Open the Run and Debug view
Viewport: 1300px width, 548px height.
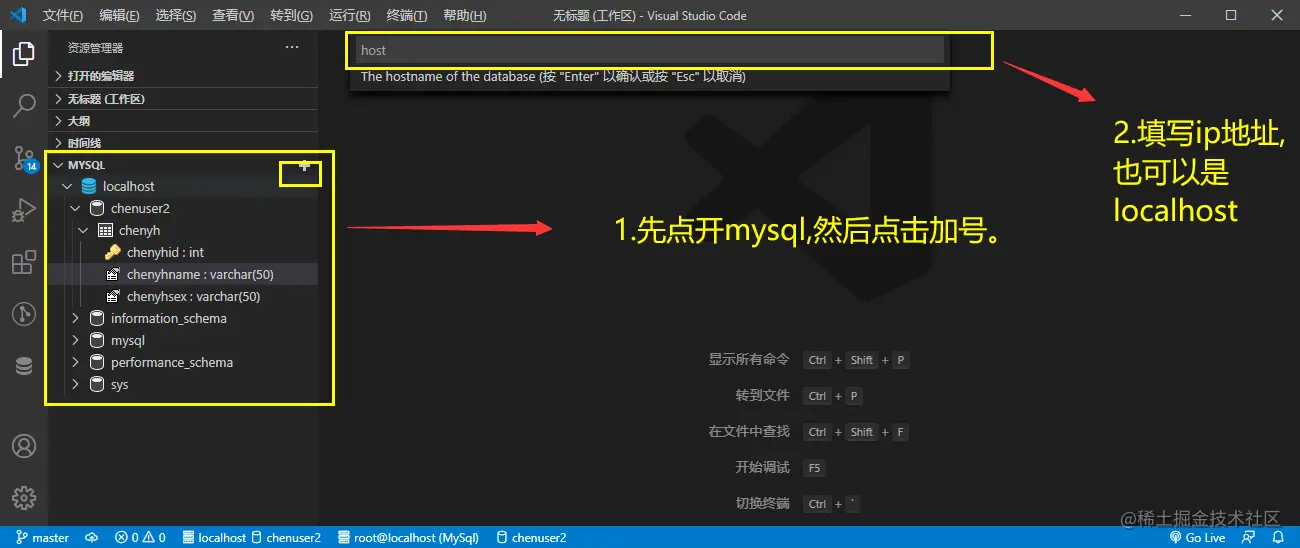tap(24, 210)
